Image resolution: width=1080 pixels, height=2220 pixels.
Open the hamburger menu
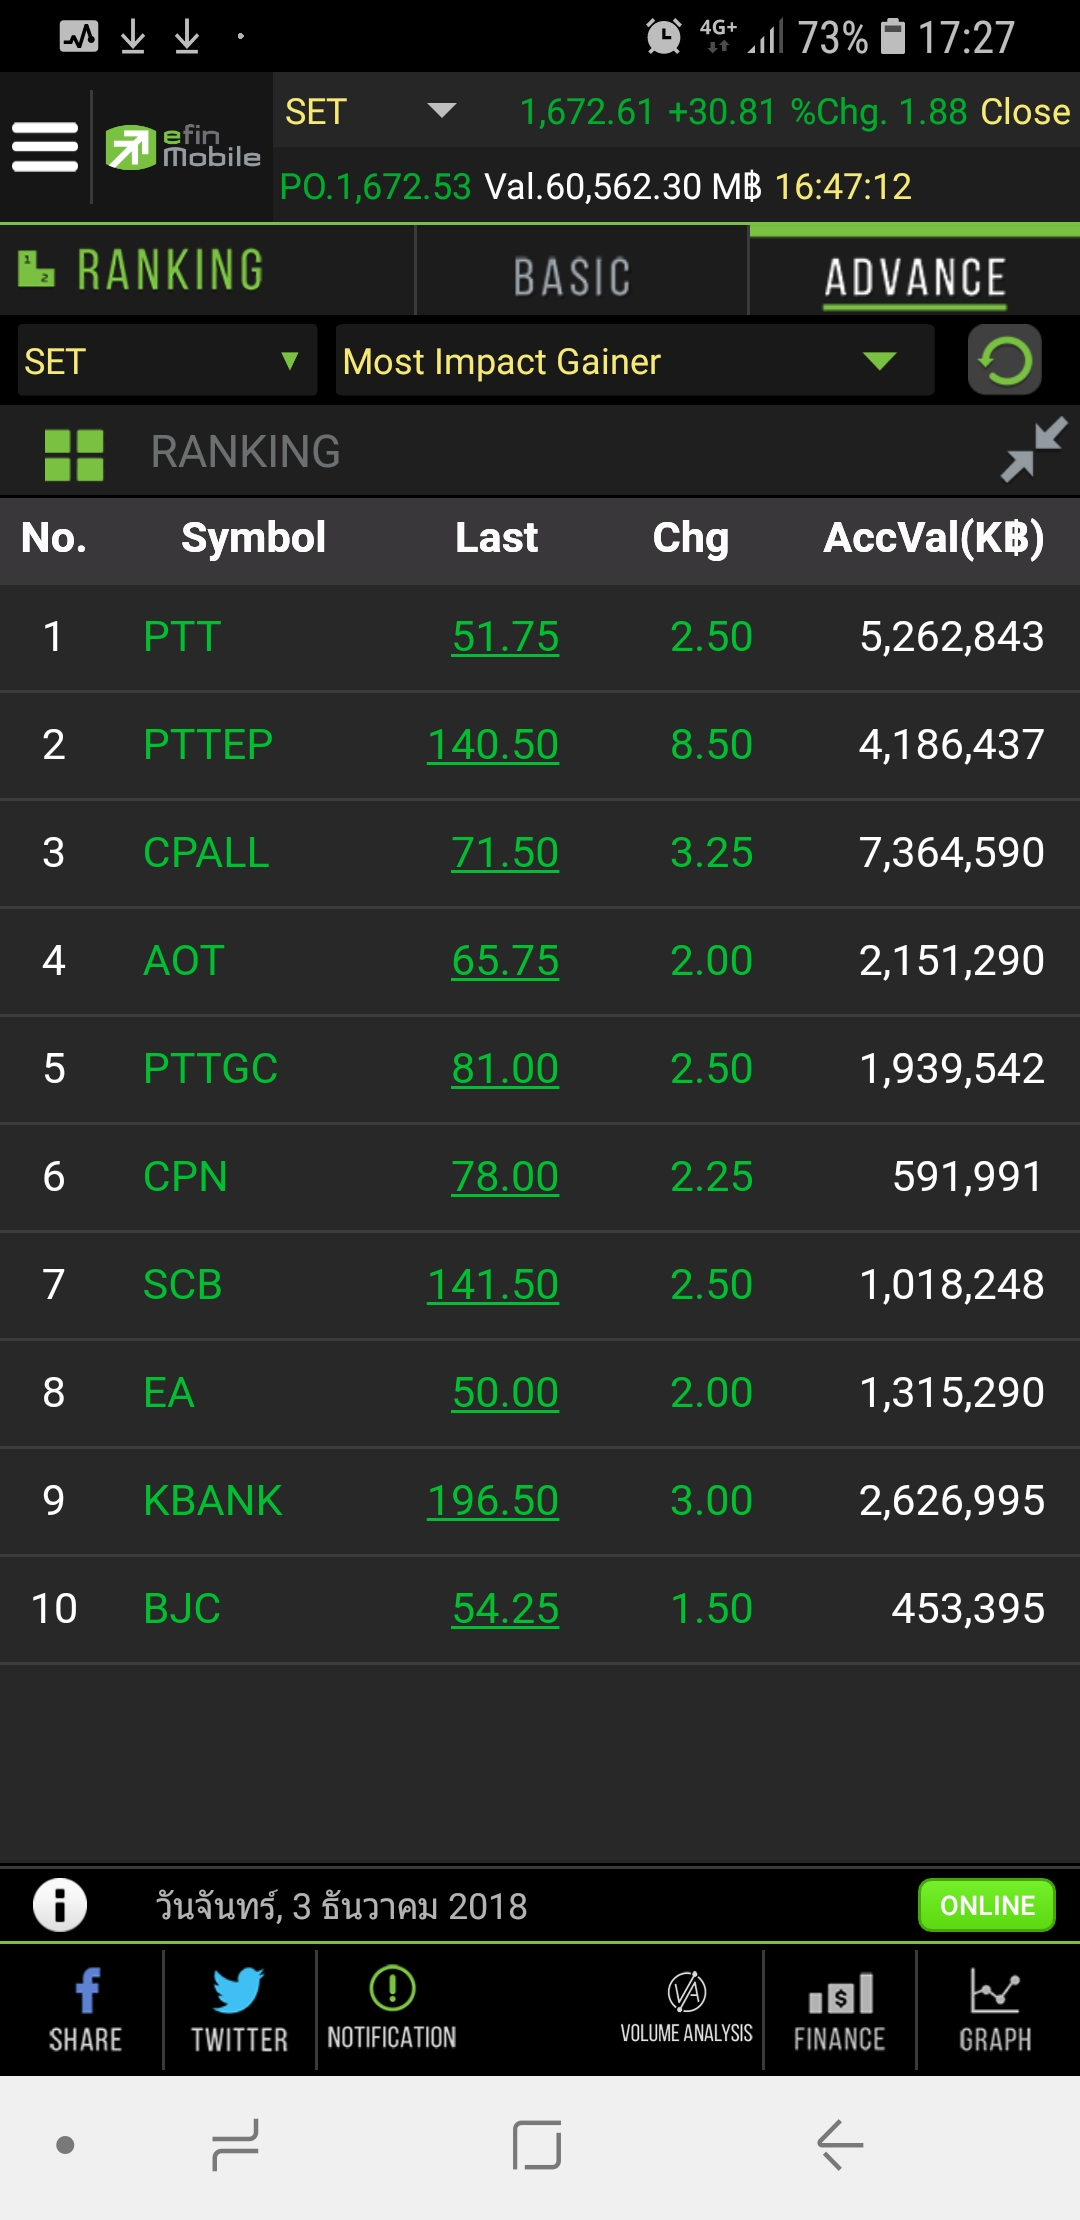[x=45, y=147]
